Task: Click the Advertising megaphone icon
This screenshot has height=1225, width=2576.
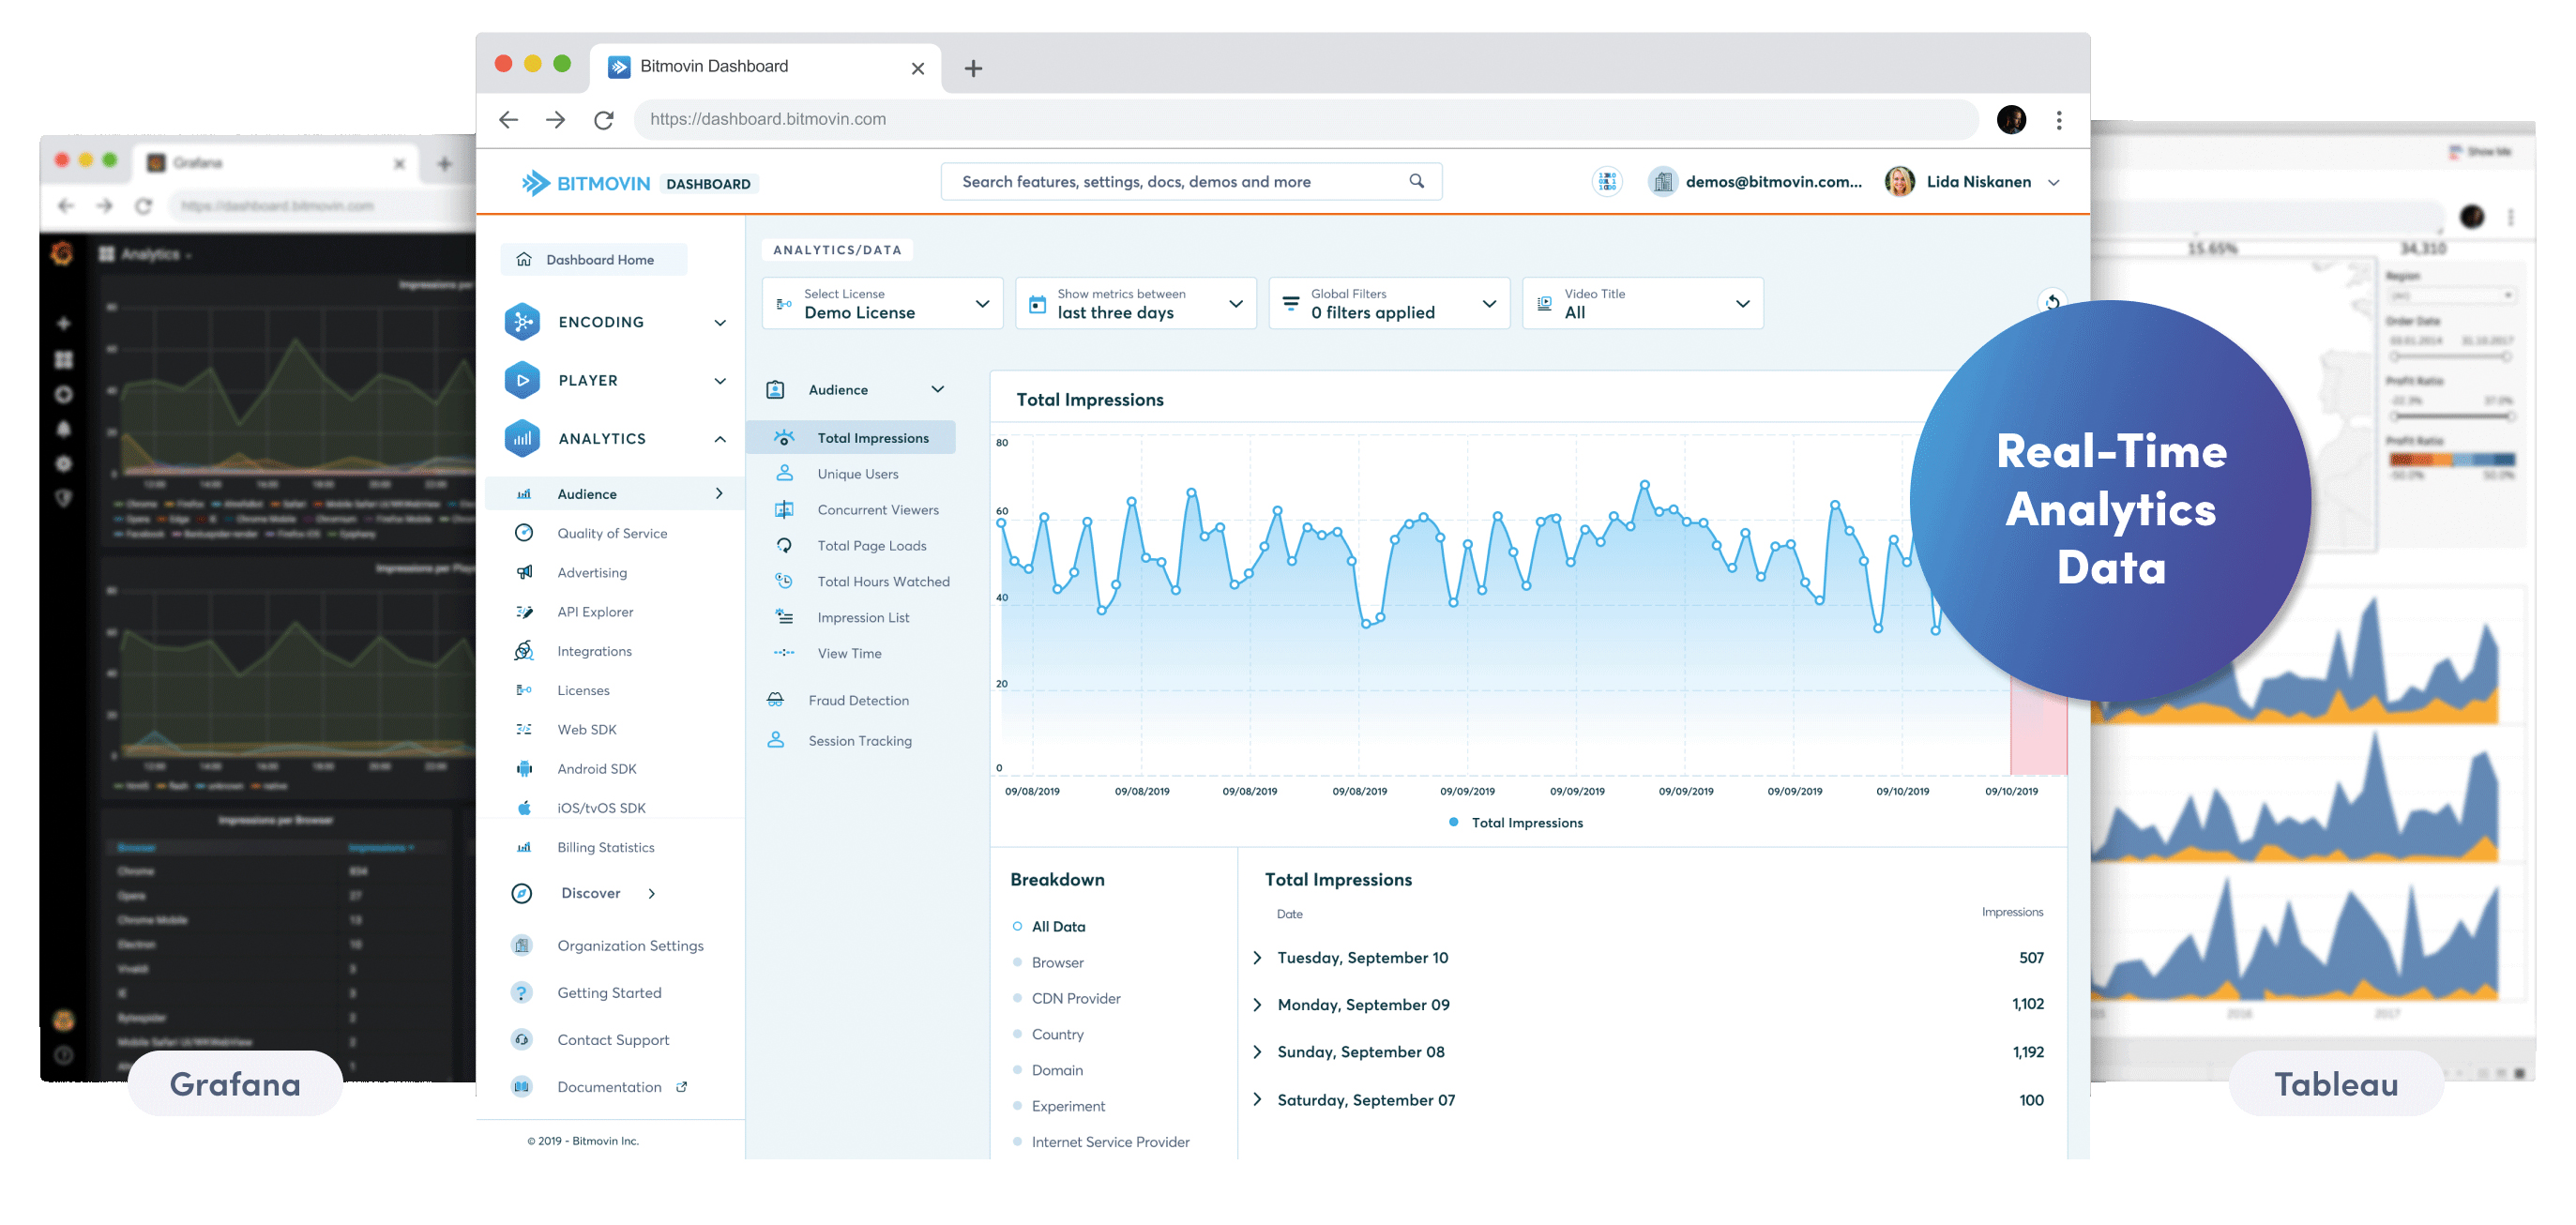Action: click(x=523, y=572)
